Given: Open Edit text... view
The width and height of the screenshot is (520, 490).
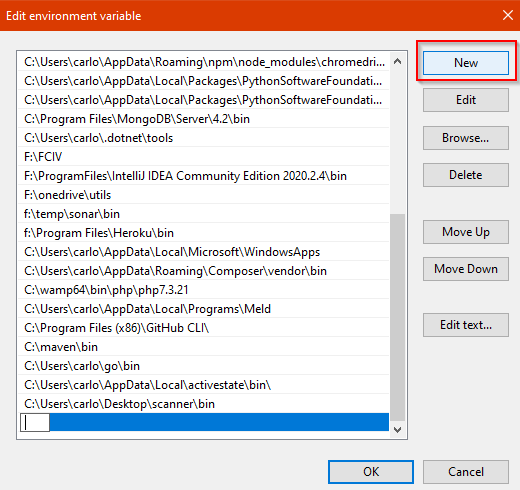Looking at the screenshot, I should (466, 325).
